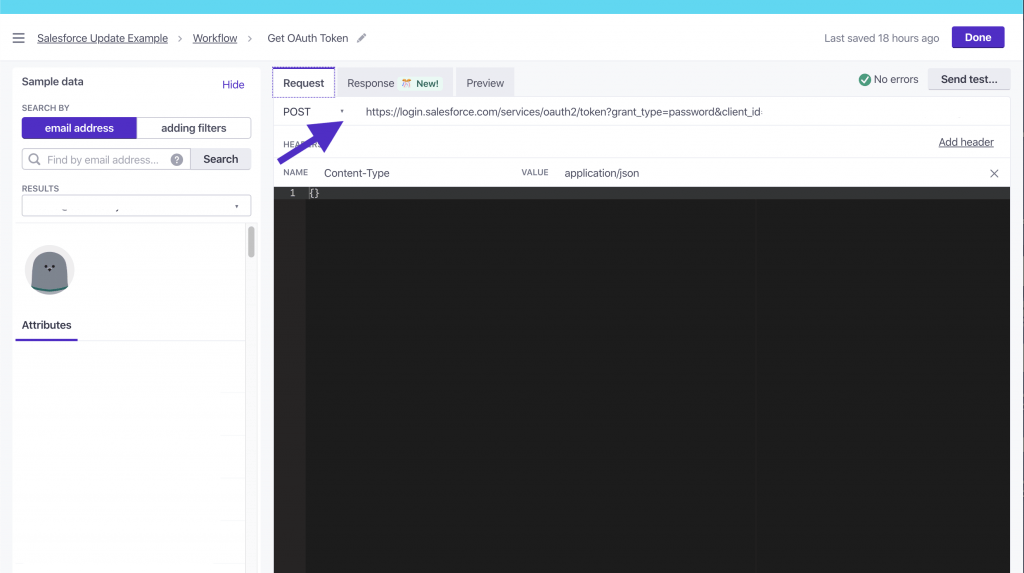Screen dimensions: 1024x573
Task: Click the Last saved 18 hours ago text
Action: pyautogui.click(x=881, y=38)
